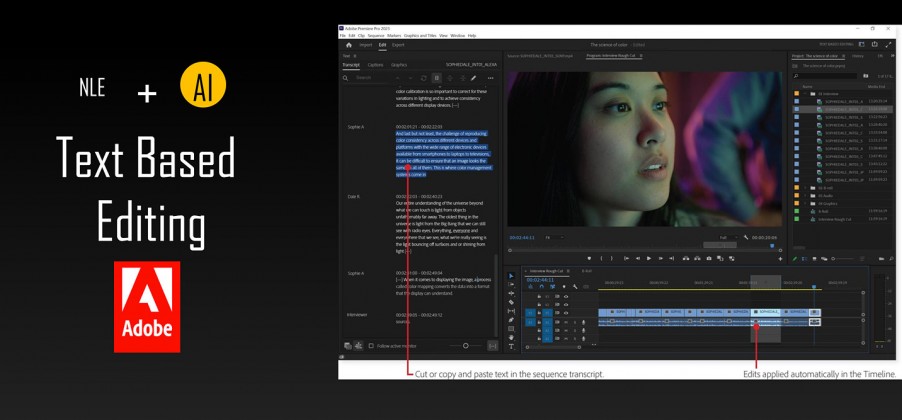
Task: Adjust the transcript text zoom slider
Action: click(465, 346)
